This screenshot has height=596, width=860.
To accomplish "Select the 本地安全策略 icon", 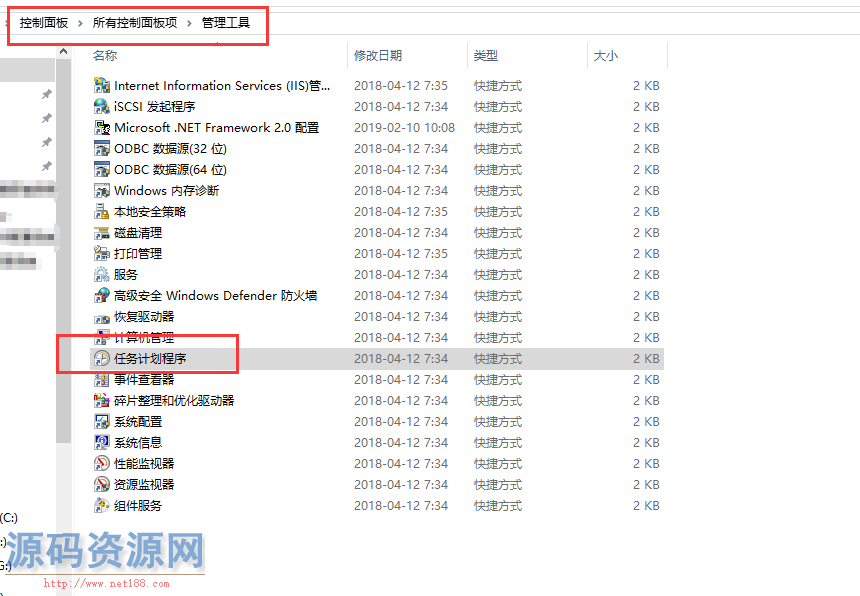I will (101, 212).
